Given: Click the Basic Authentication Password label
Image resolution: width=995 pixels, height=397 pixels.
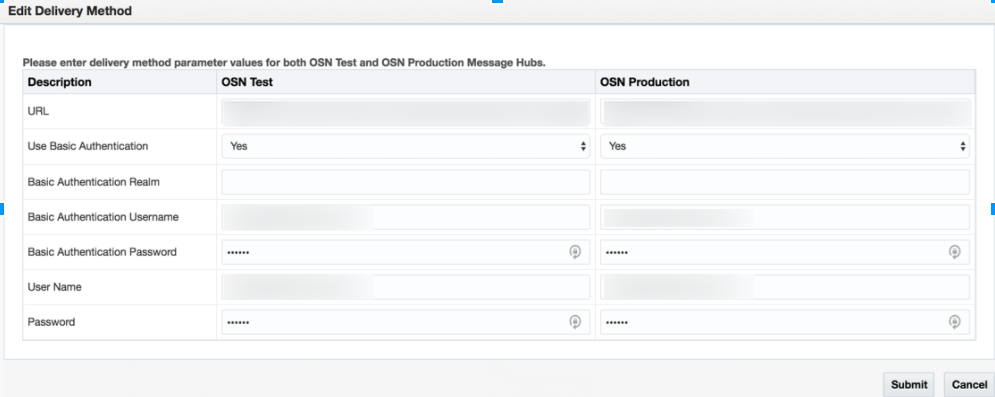Looking at the screenshot, I should tap(102, 252).
